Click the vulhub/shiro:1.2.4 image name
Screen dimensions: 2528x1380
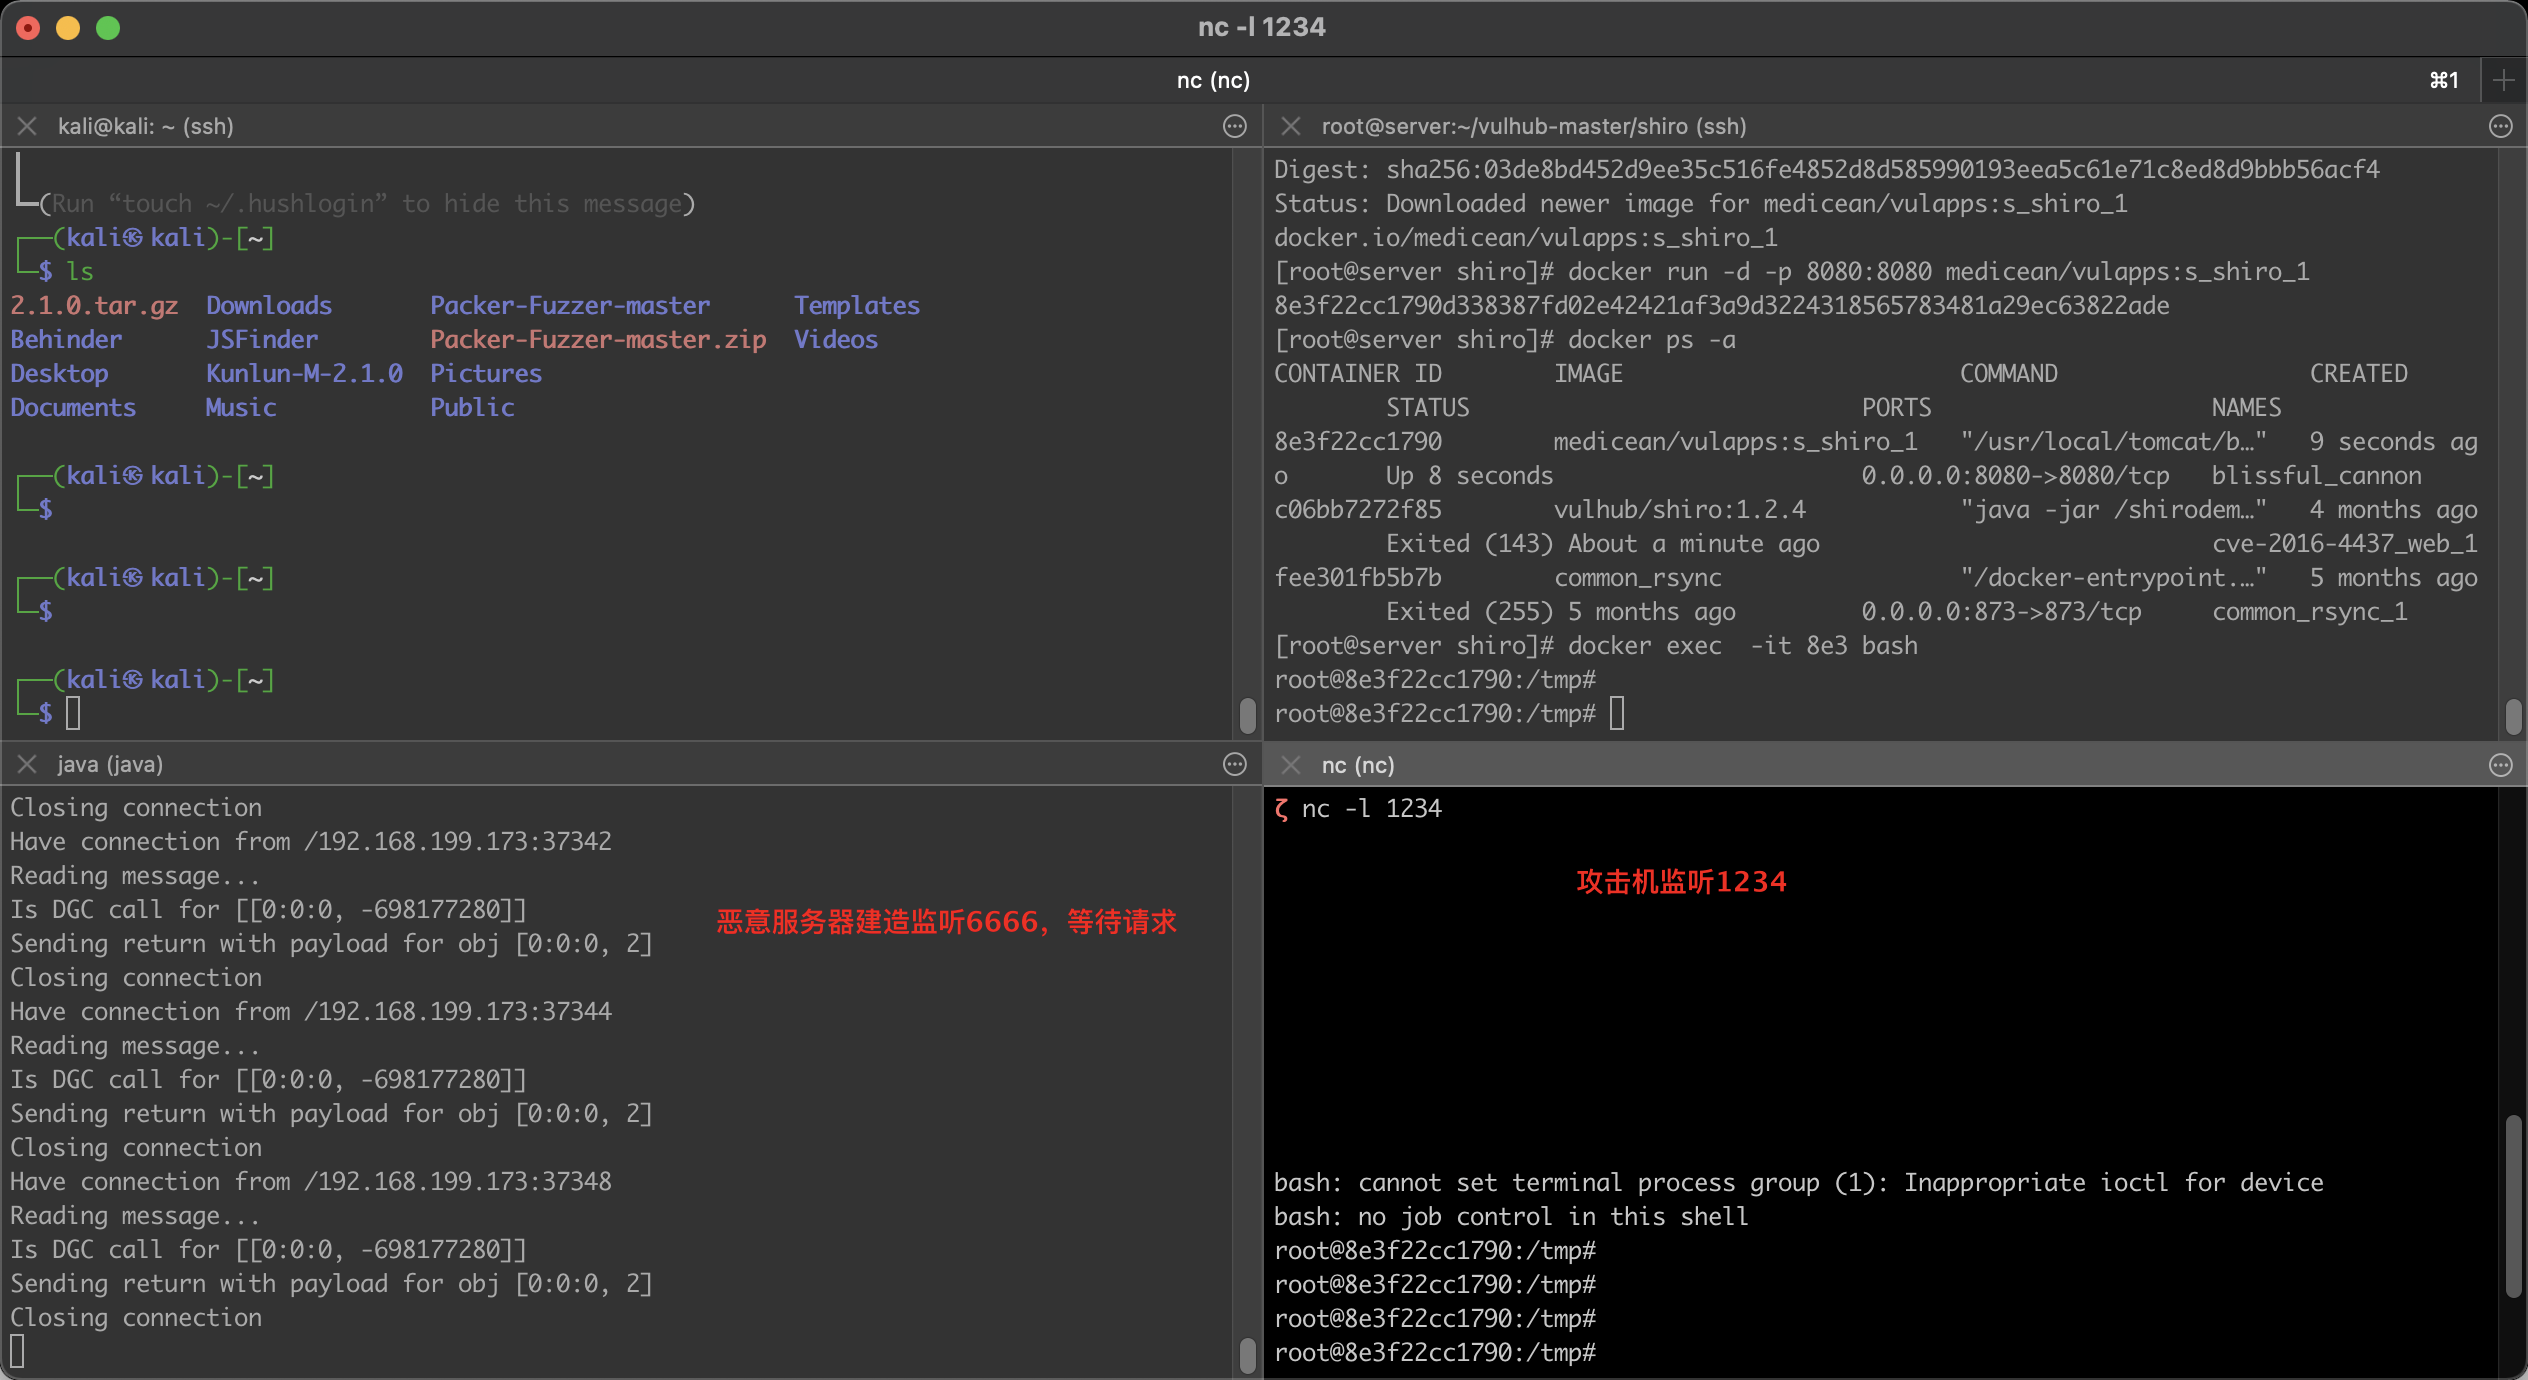(1680, 509)
